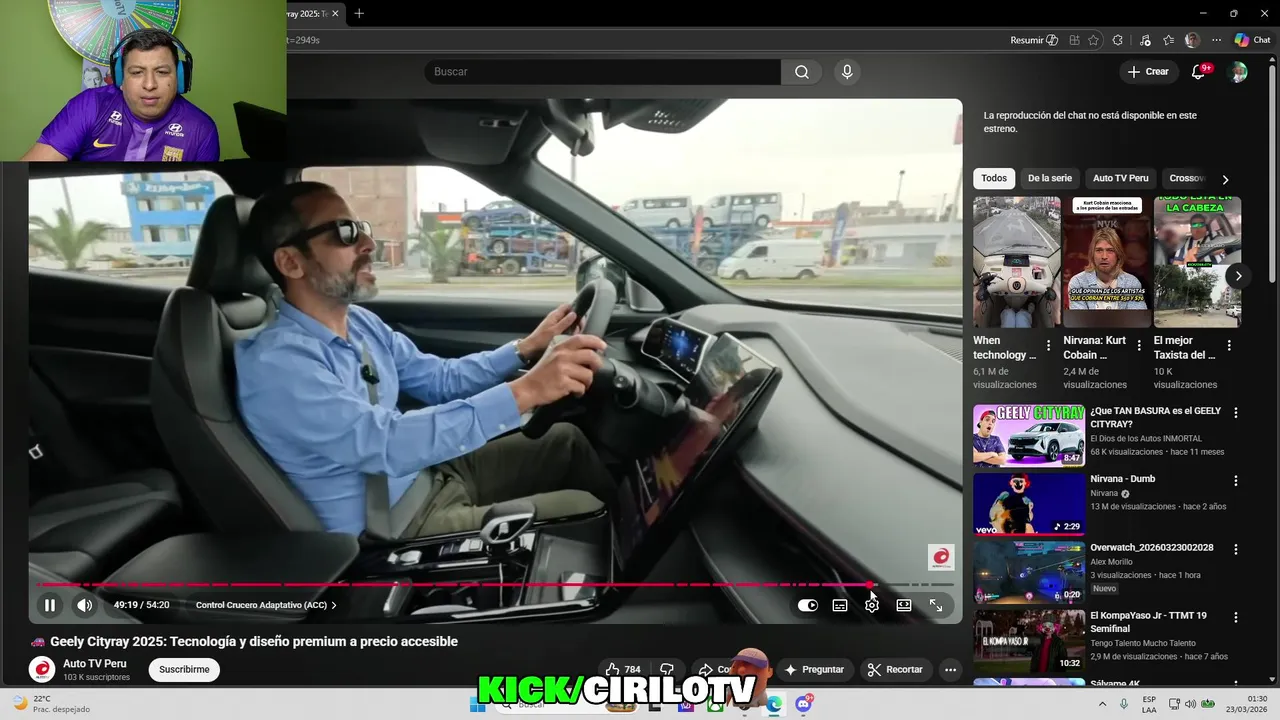Open browser favorites list icon

point(1168,40)
